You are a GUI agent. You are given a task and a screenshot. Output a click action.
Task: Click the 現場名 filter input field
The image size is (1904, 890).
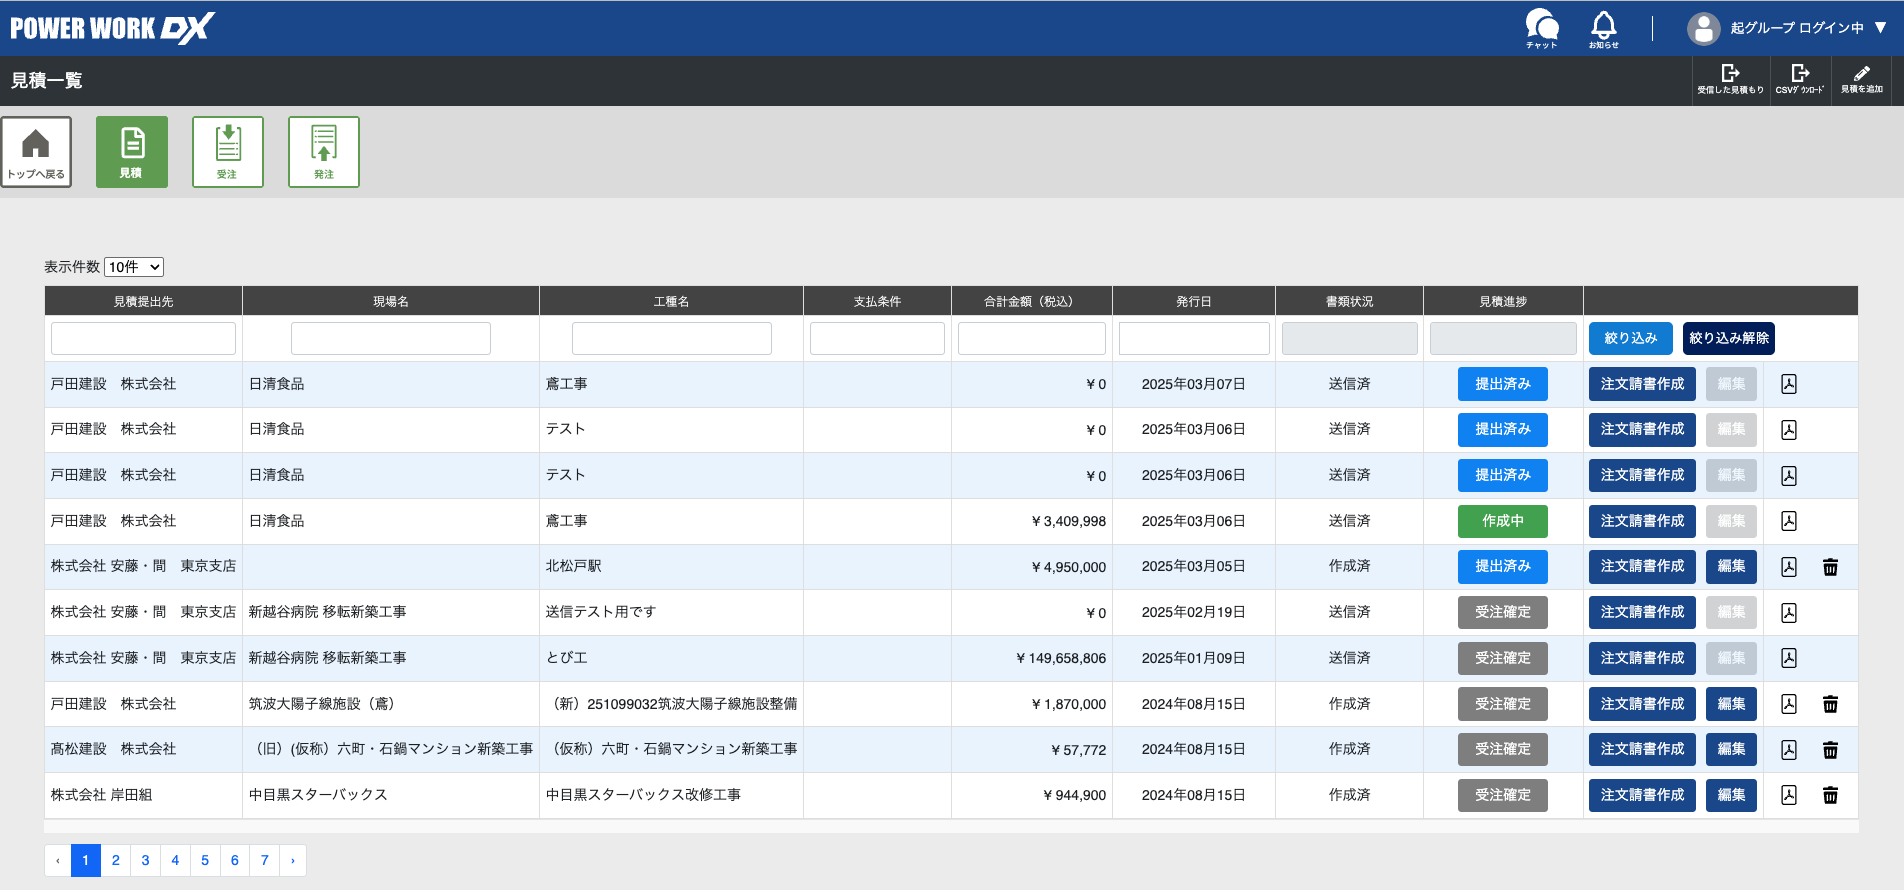coord(390,339)
